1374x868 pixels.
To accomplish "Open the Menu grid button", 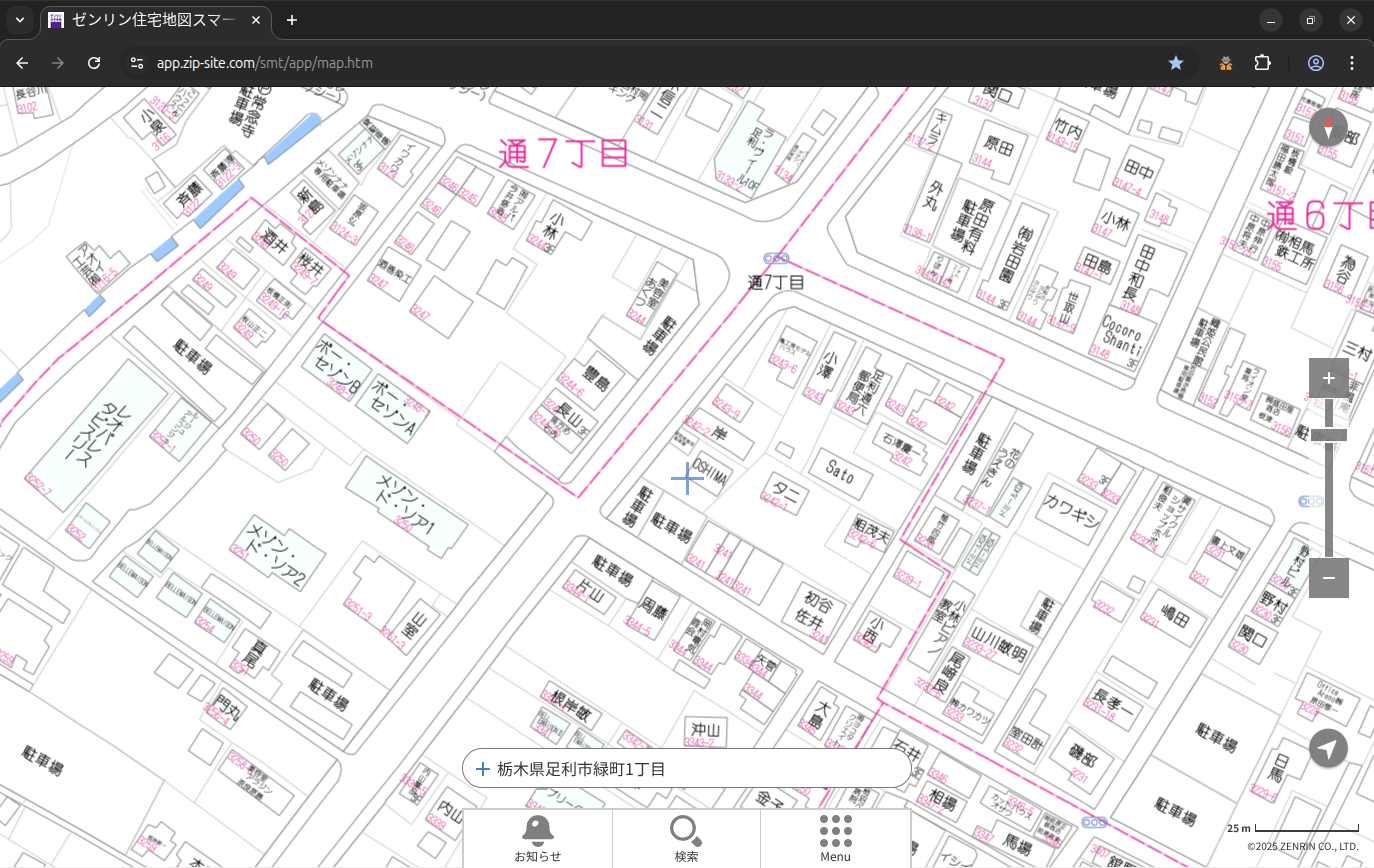I will pyautogui.click(x=835, y=838).
